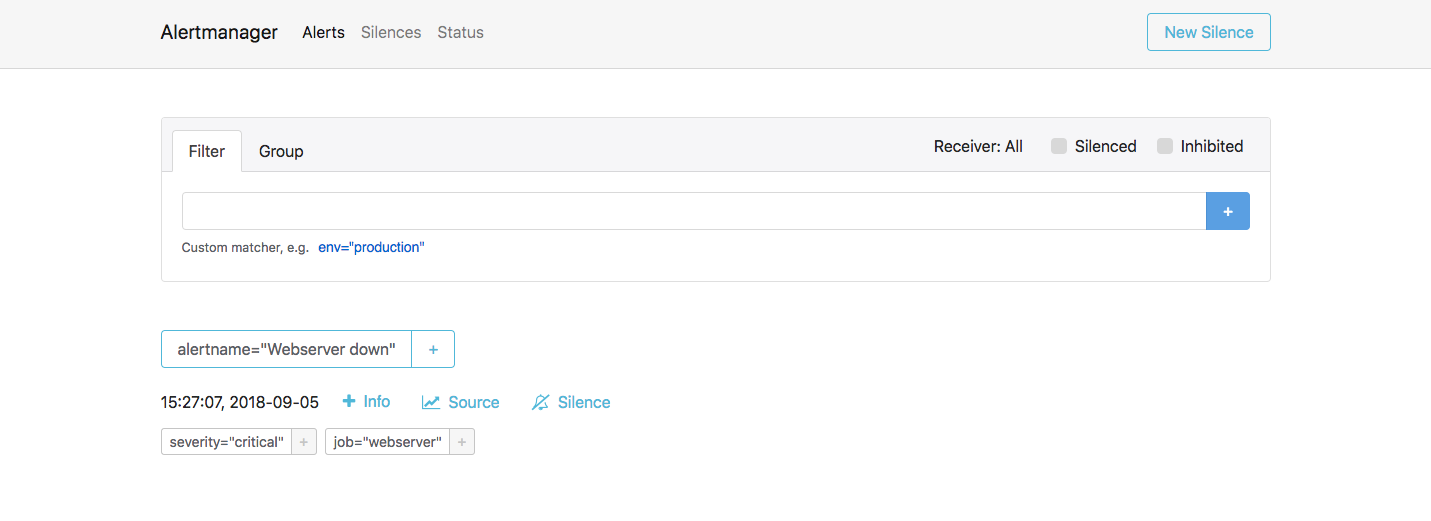Go to the Status page

click(460, 32)
